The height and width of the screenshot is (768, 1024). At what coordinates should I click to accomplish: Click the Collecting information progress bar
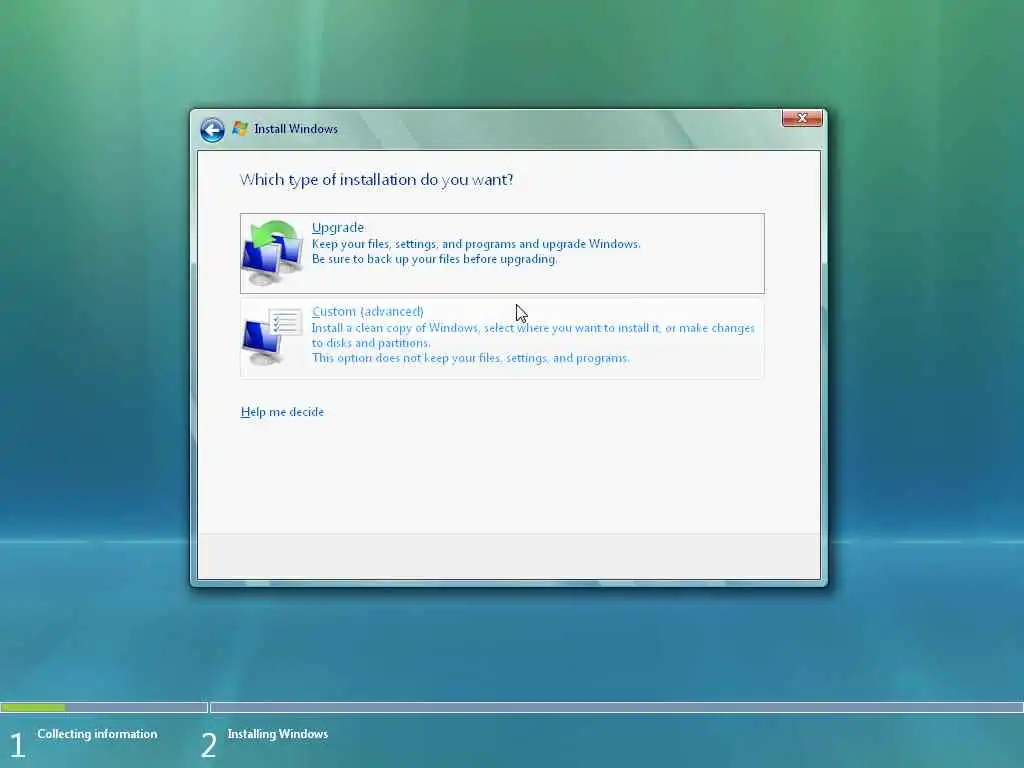point(104,707)
